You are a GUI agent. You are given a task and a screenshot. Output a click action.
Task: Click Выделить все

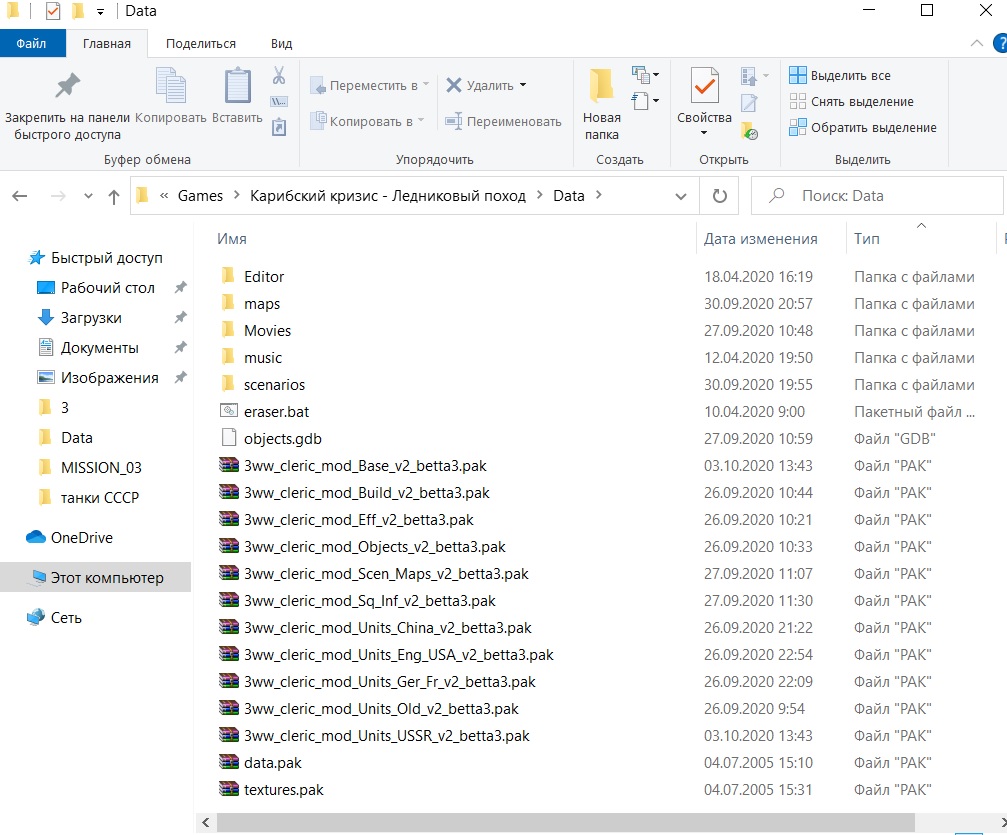840,76
